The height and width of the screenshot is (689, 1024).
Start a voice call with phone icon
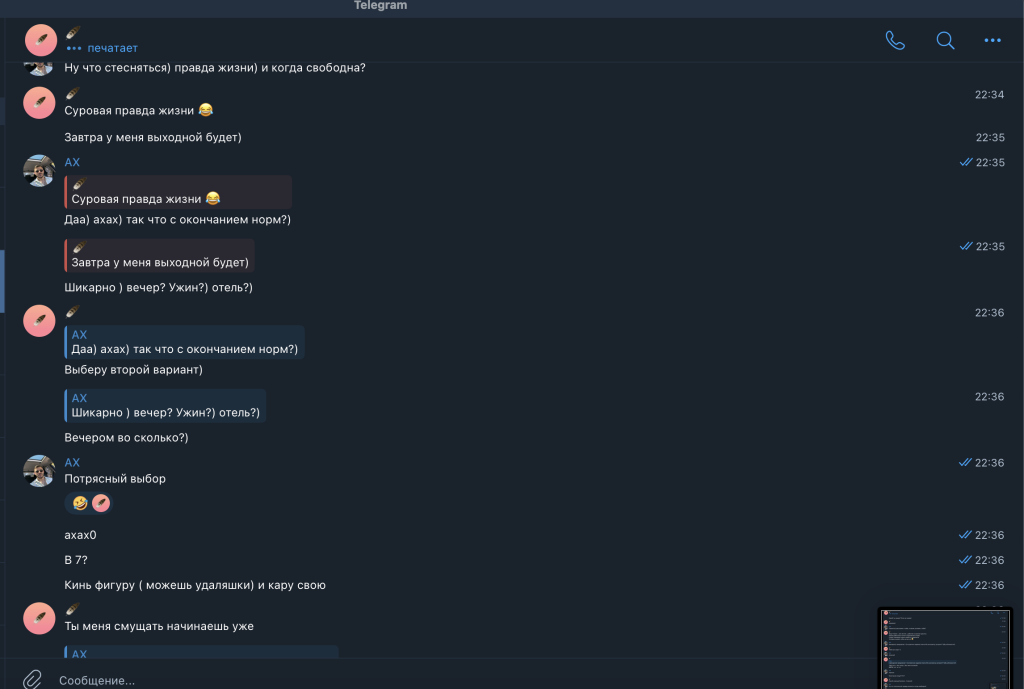click(895, 40)
